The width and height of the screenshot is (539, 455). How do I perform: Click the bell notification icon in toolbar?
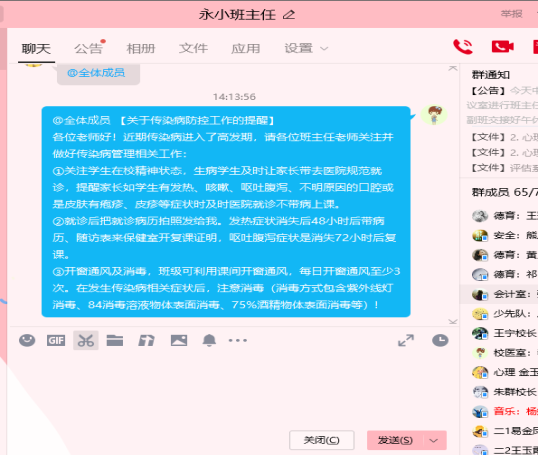click(209, 340)
